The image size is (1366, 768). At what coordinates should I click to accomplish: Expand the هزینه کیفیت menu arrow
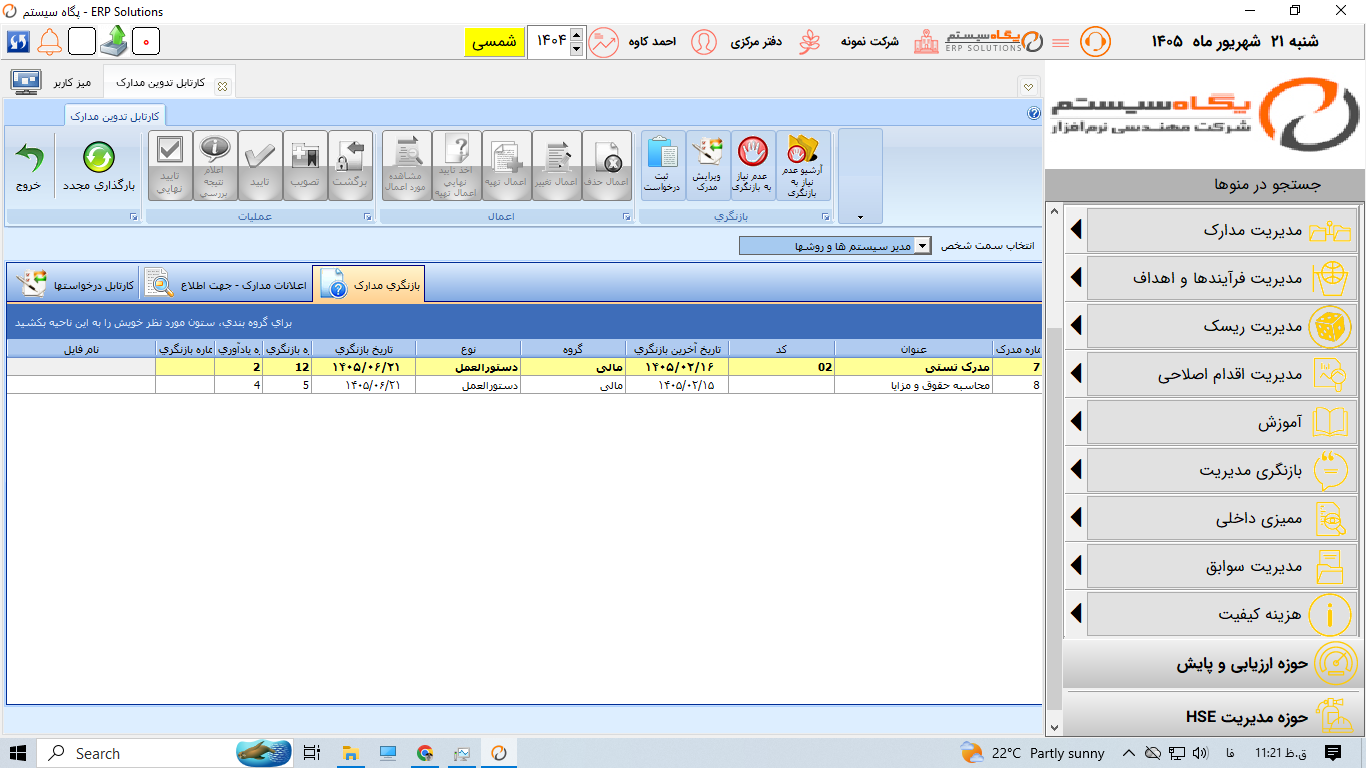point(1076,614)
